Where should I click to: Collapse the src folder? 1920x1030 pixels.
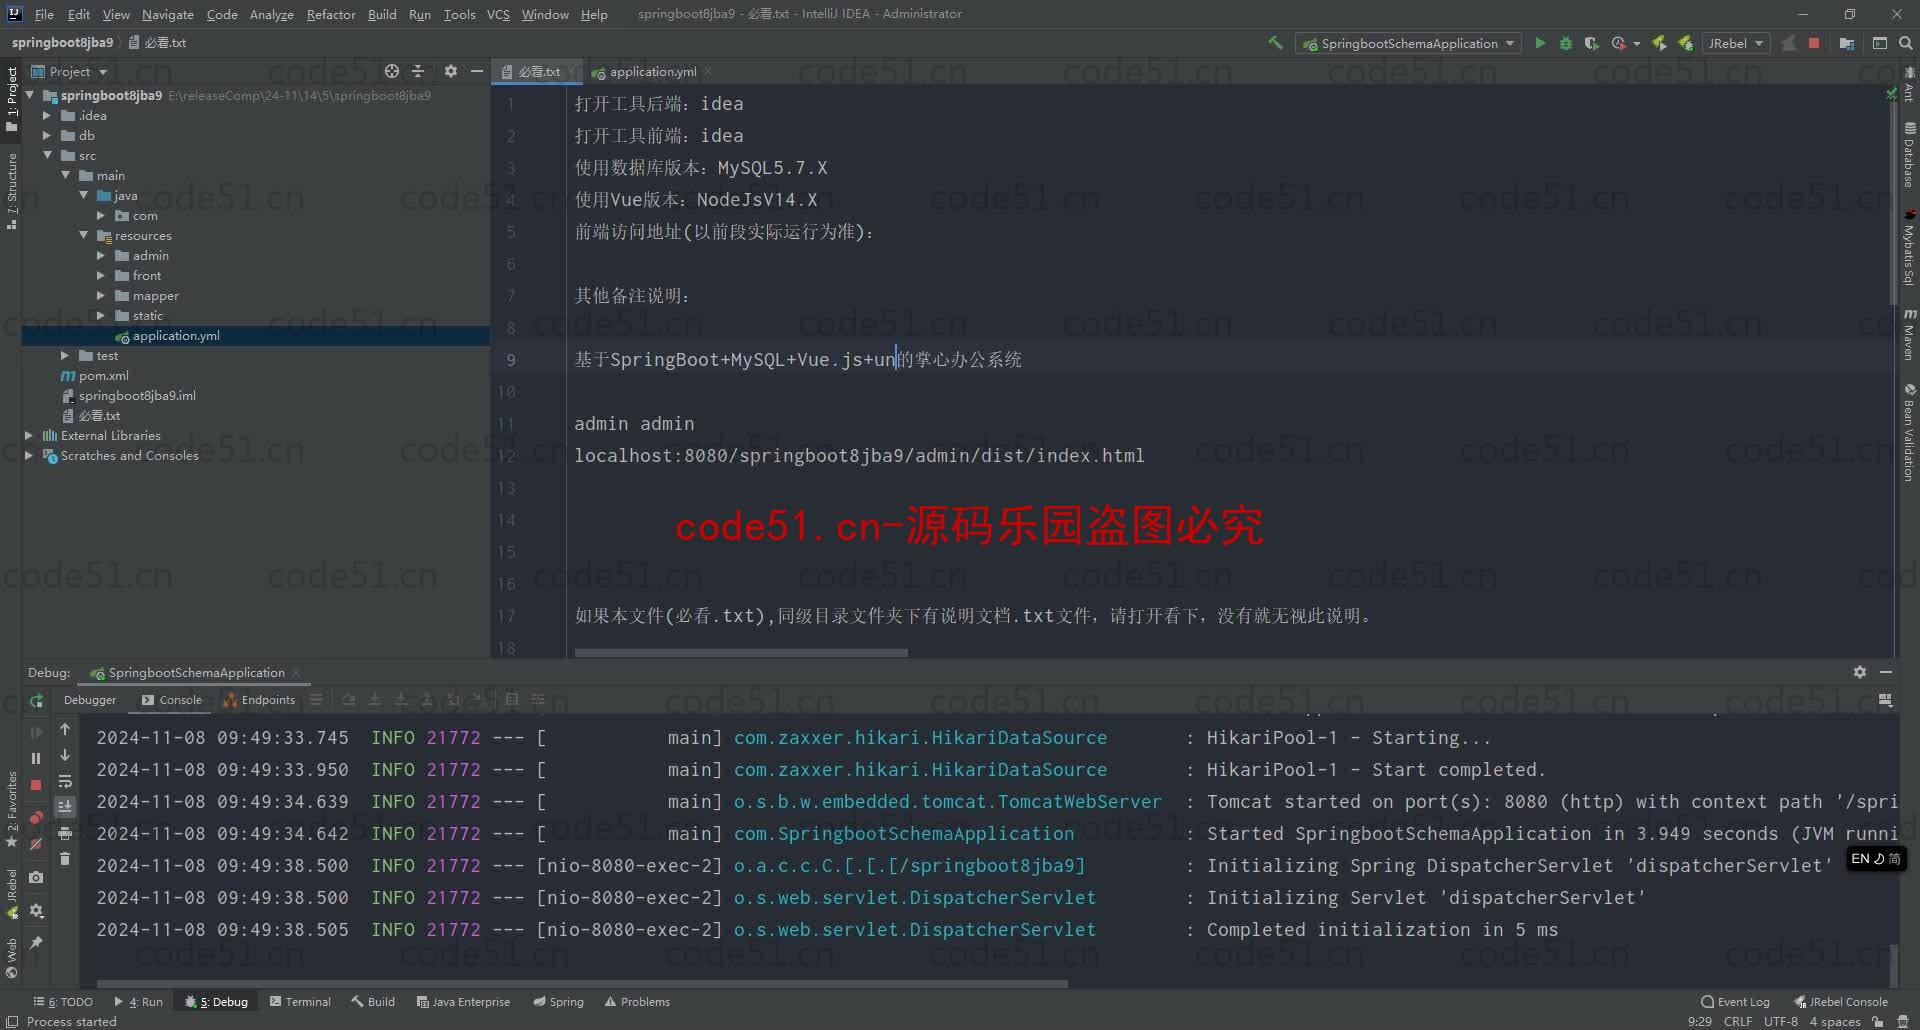tap(46, 155)
